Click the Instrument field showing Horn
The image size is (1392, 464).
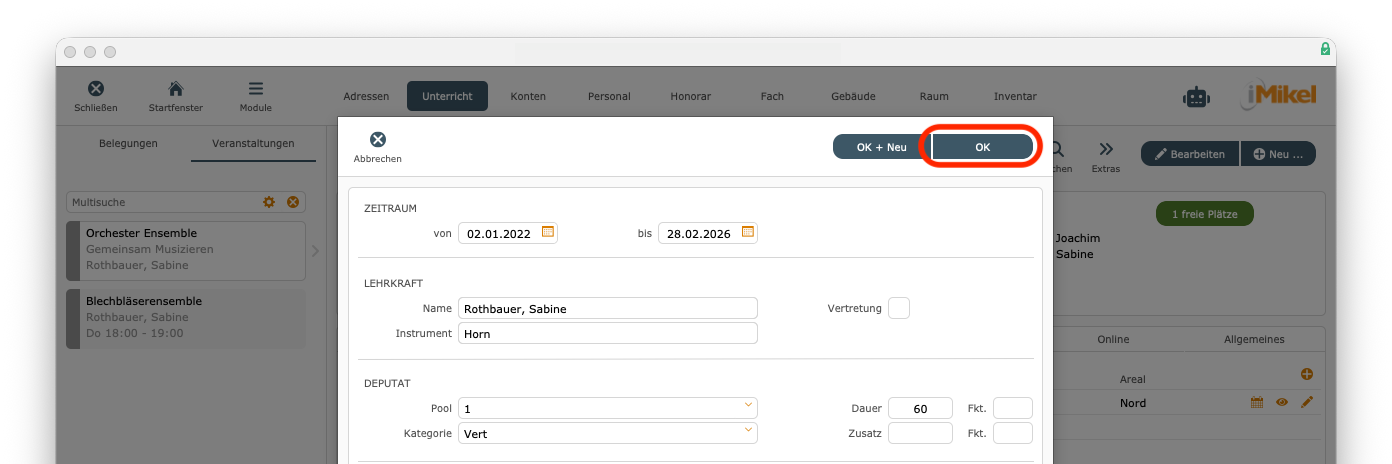pyautogui.click(x=608, y=333)
